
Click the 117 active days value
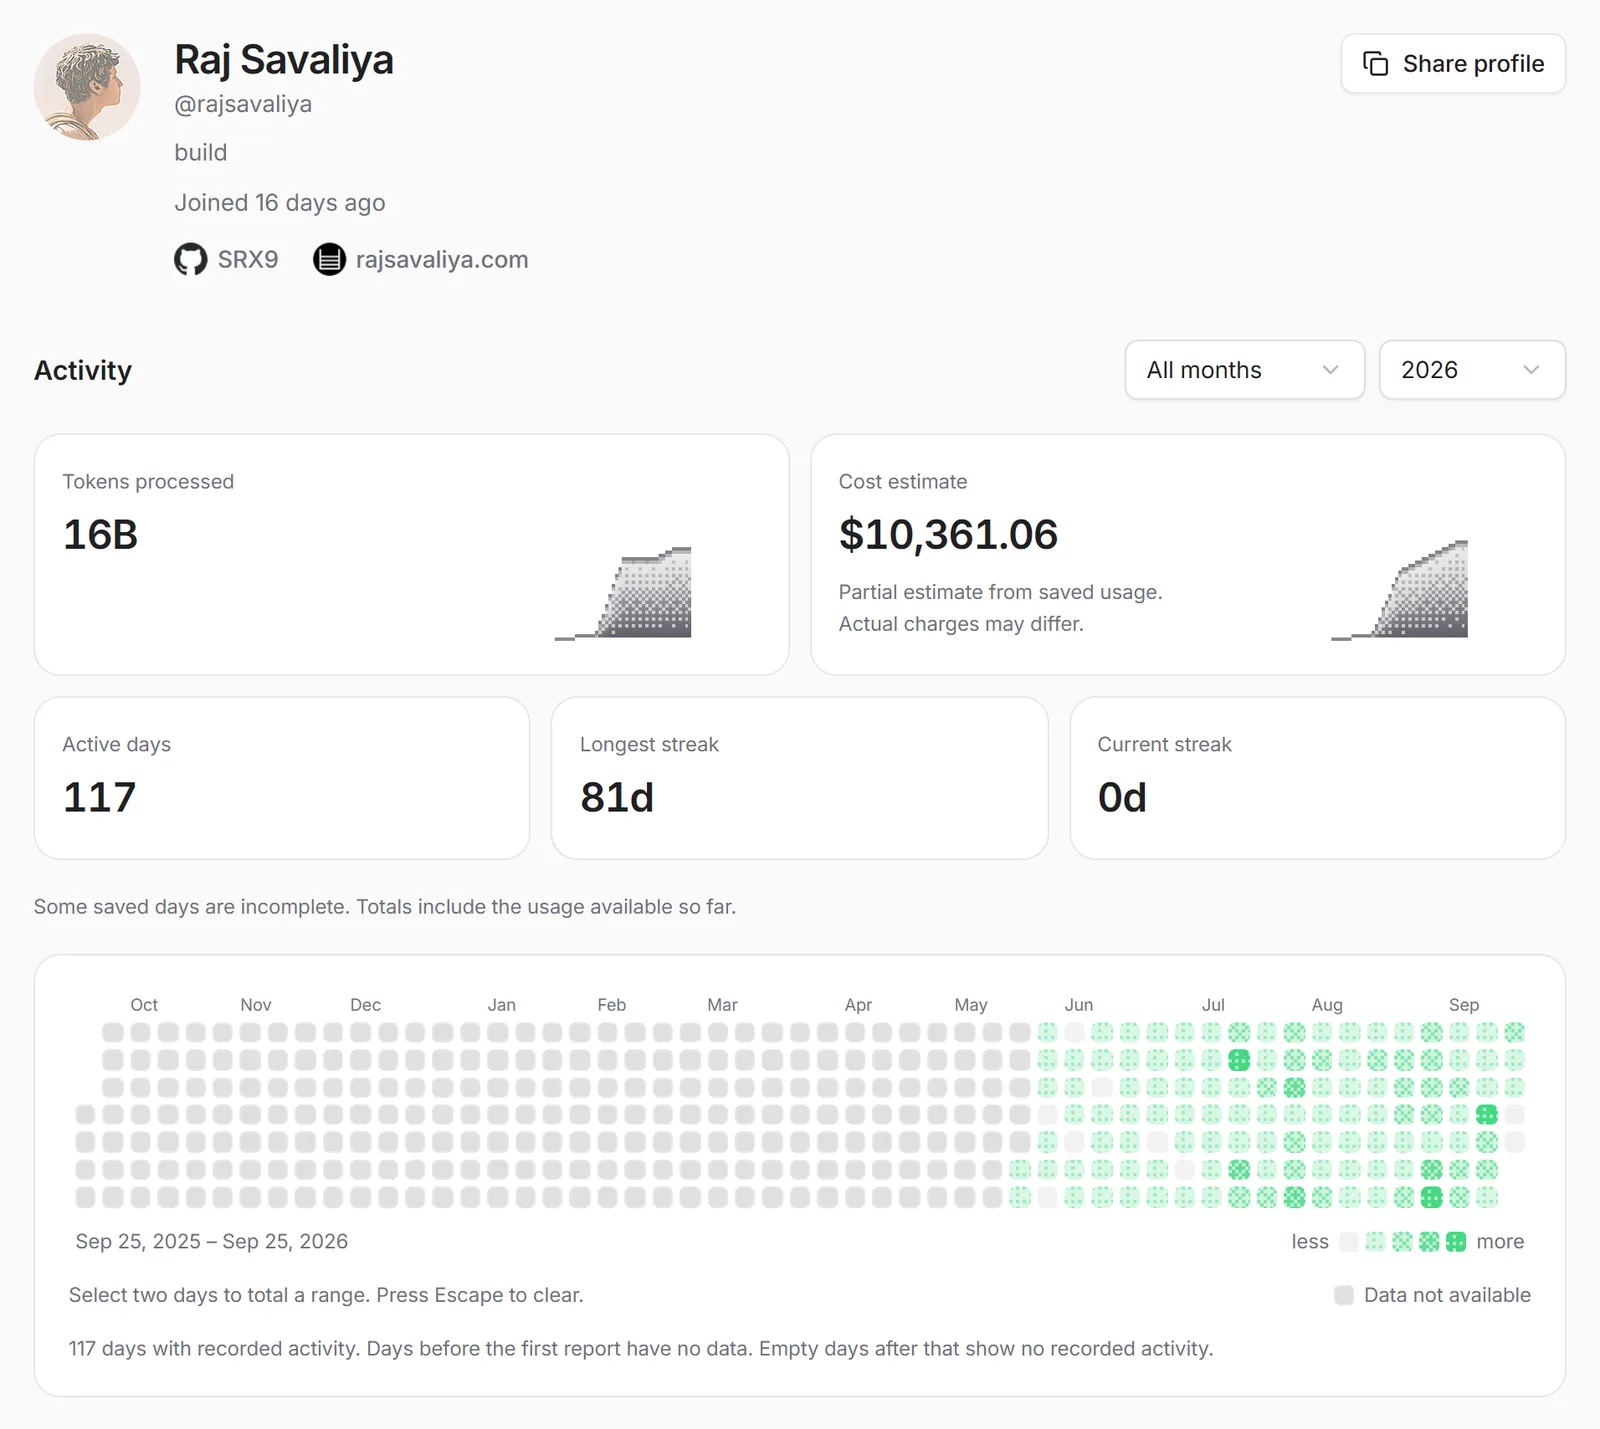pyautogui.click(x=99, y=798)
